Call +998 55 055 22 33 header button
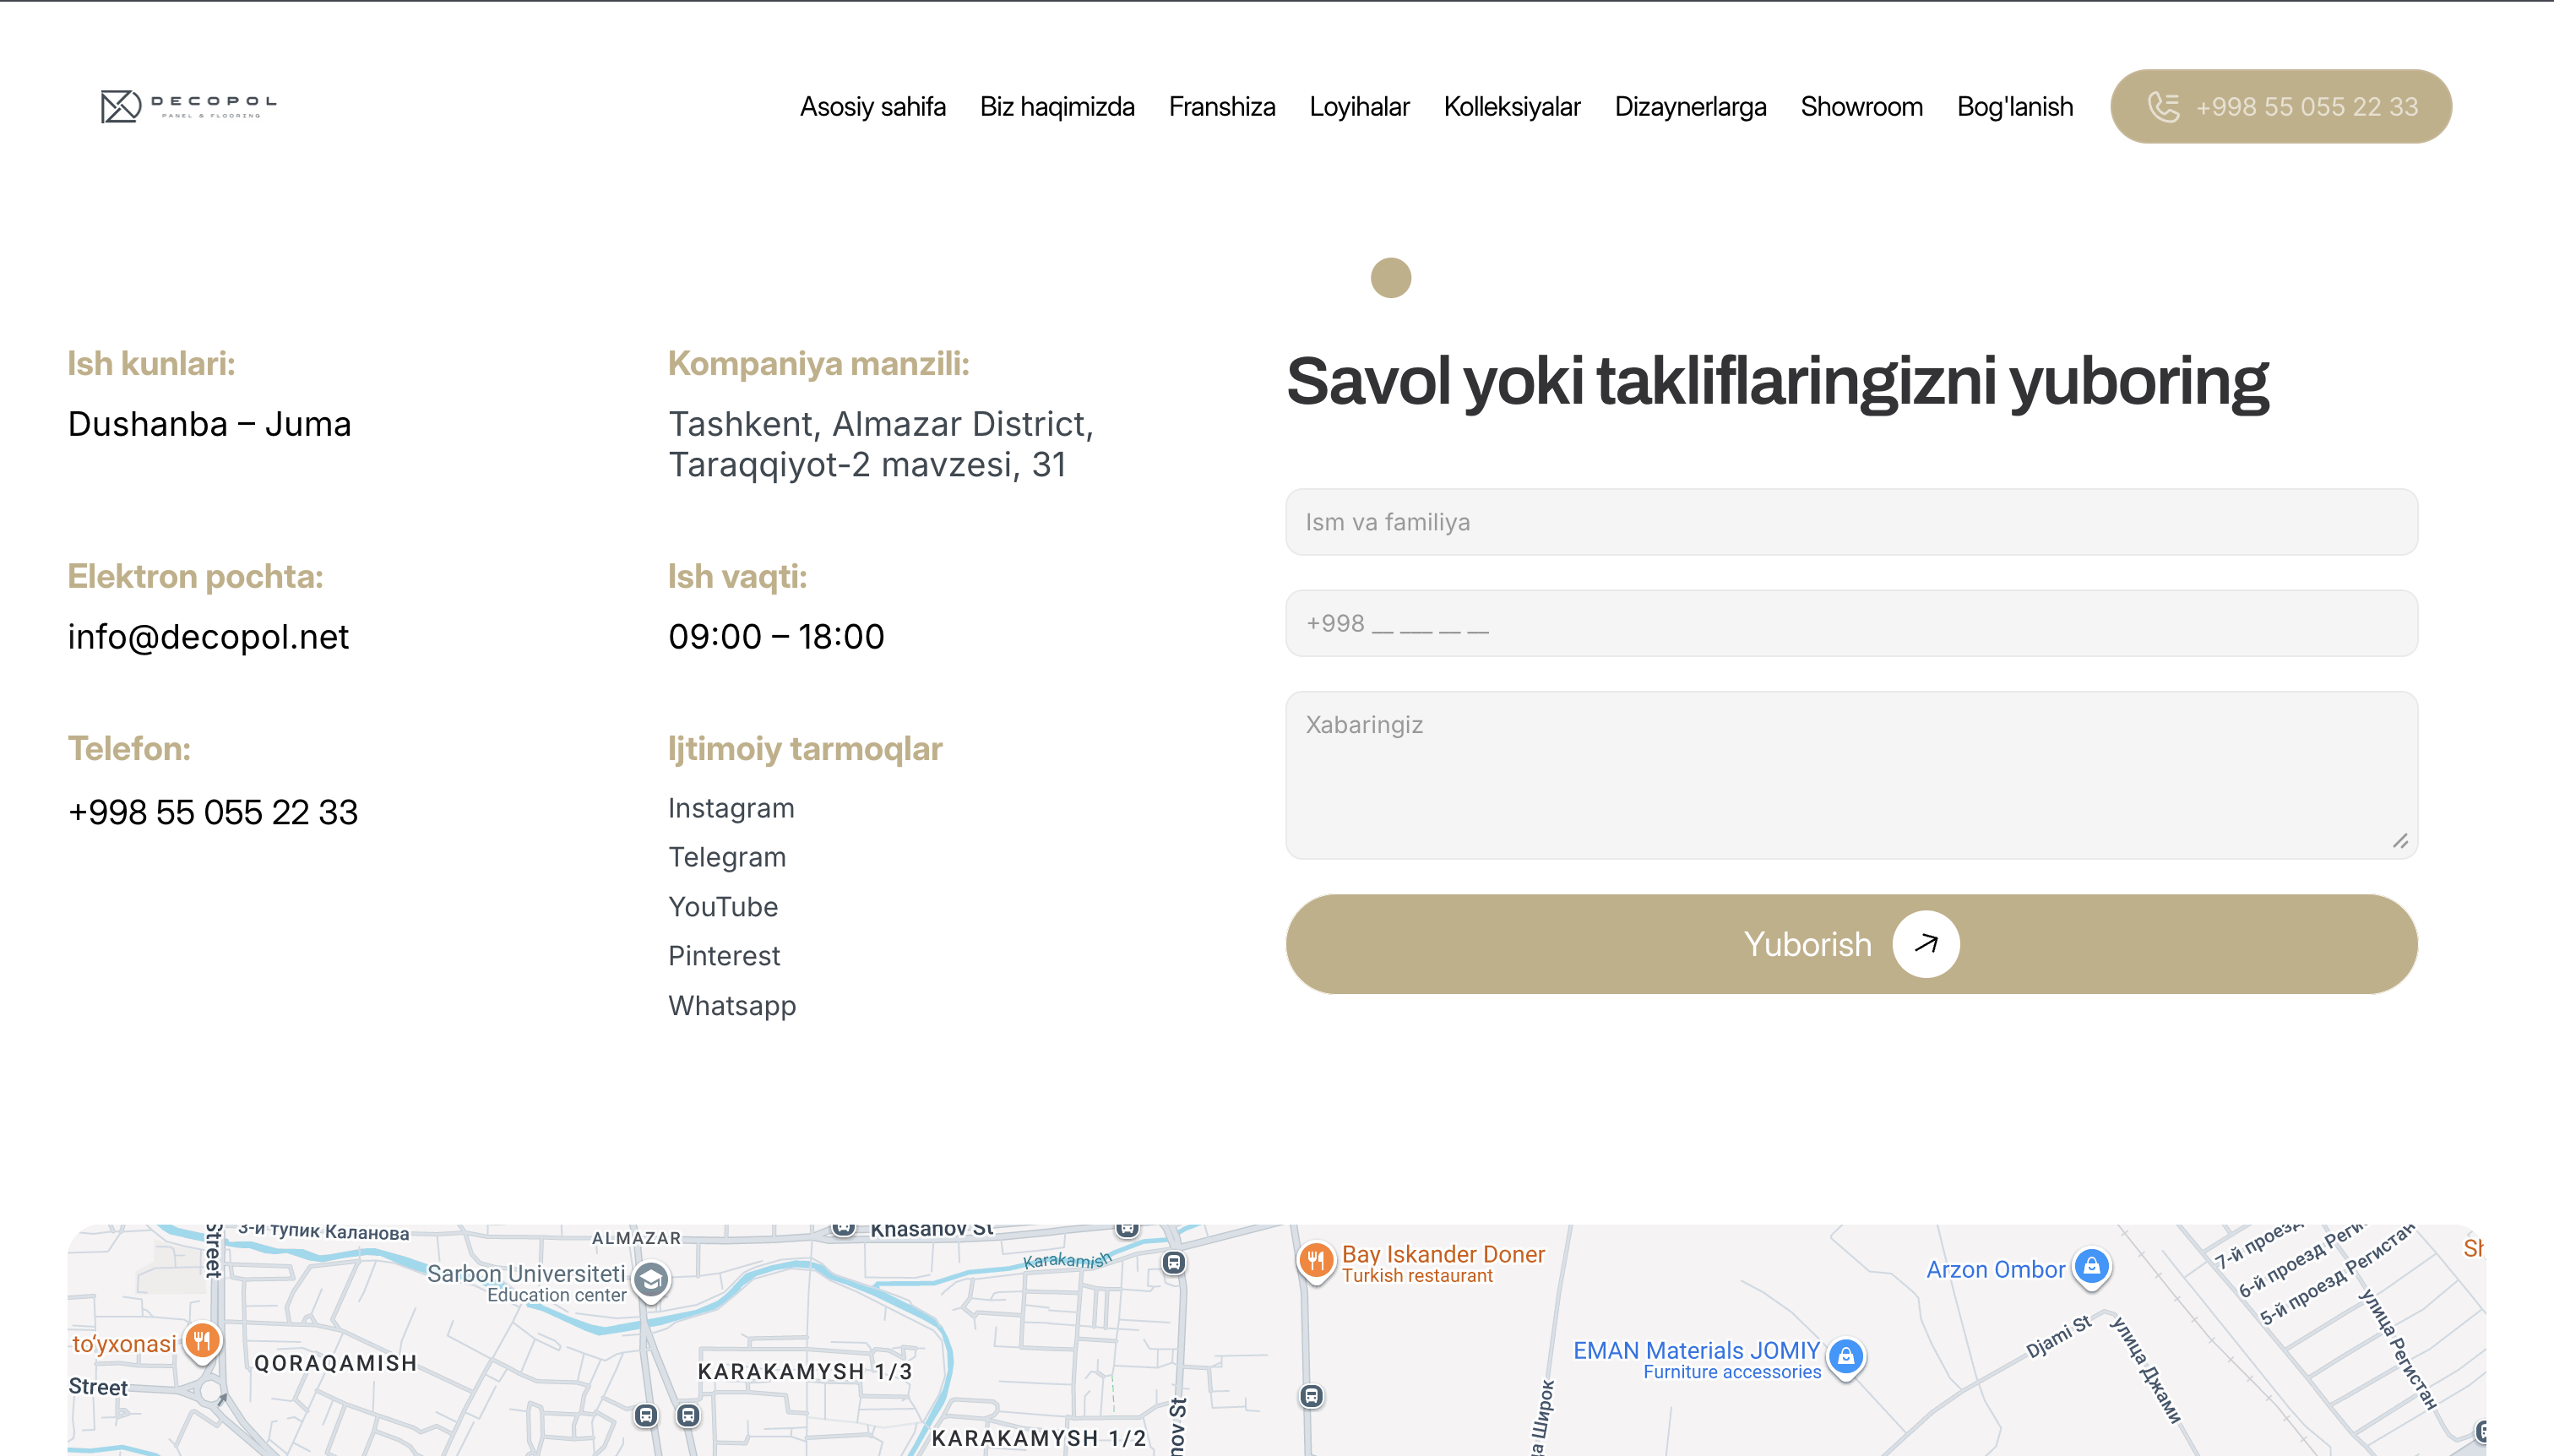The image size is (2554, 1456). 2281,106
